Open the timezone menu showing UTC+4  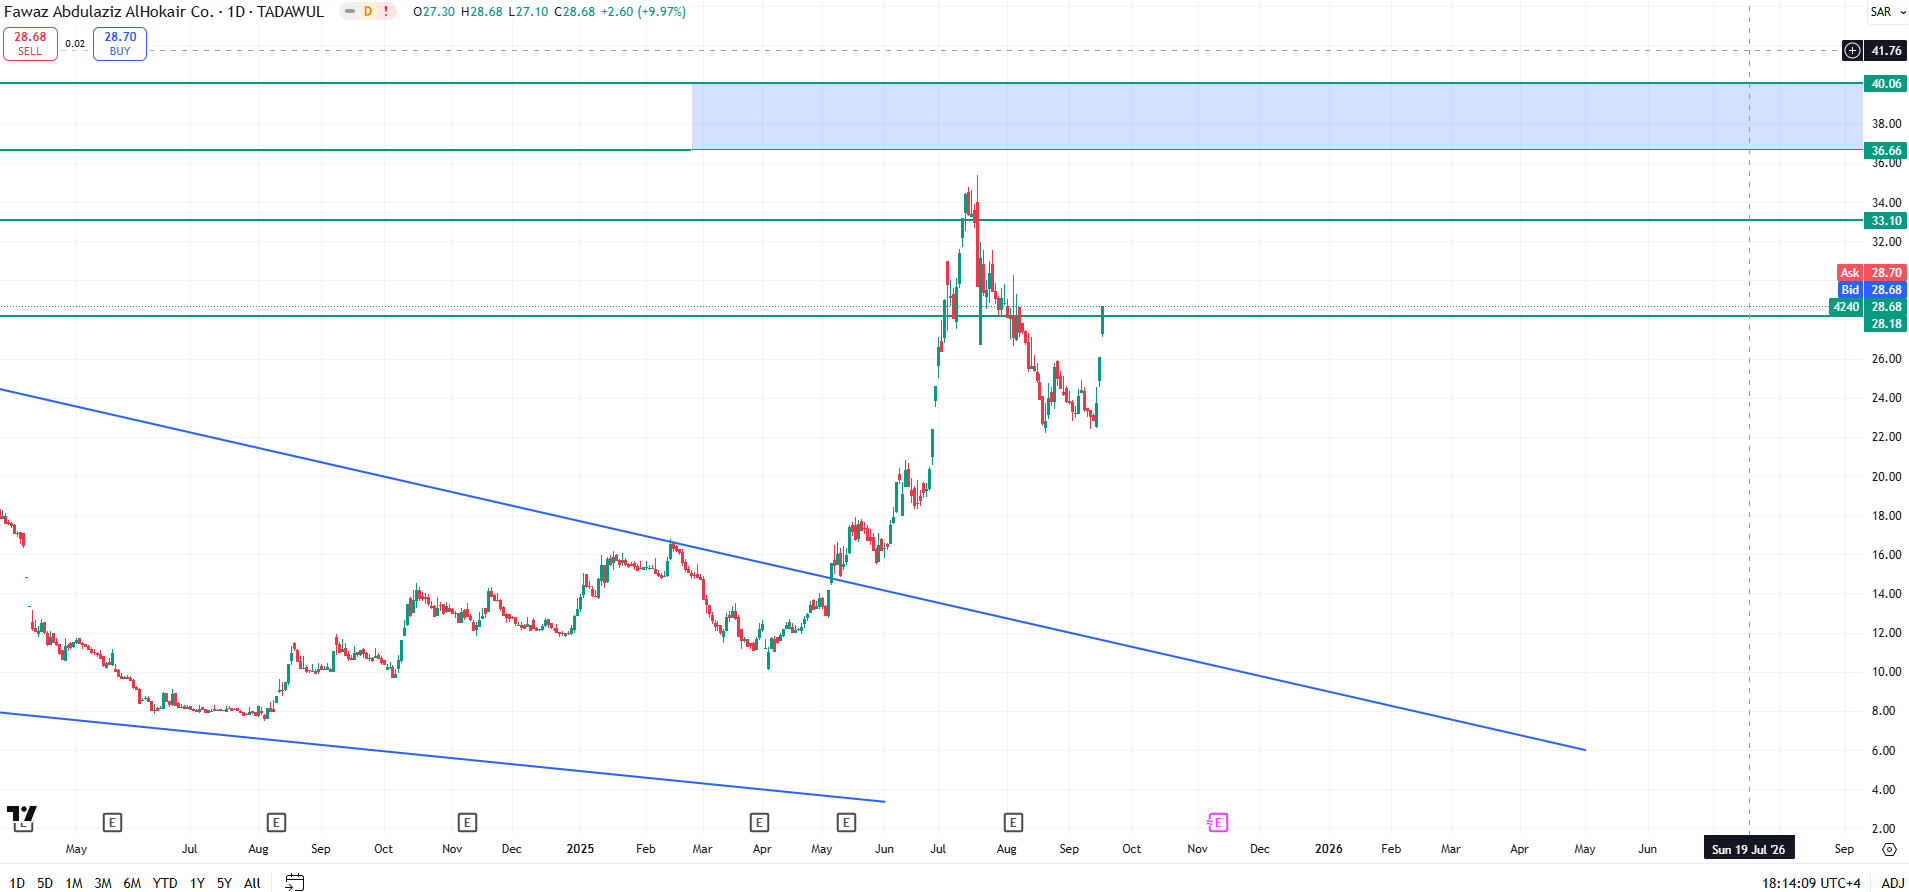pyautogui.click(x=1811, y=883)
